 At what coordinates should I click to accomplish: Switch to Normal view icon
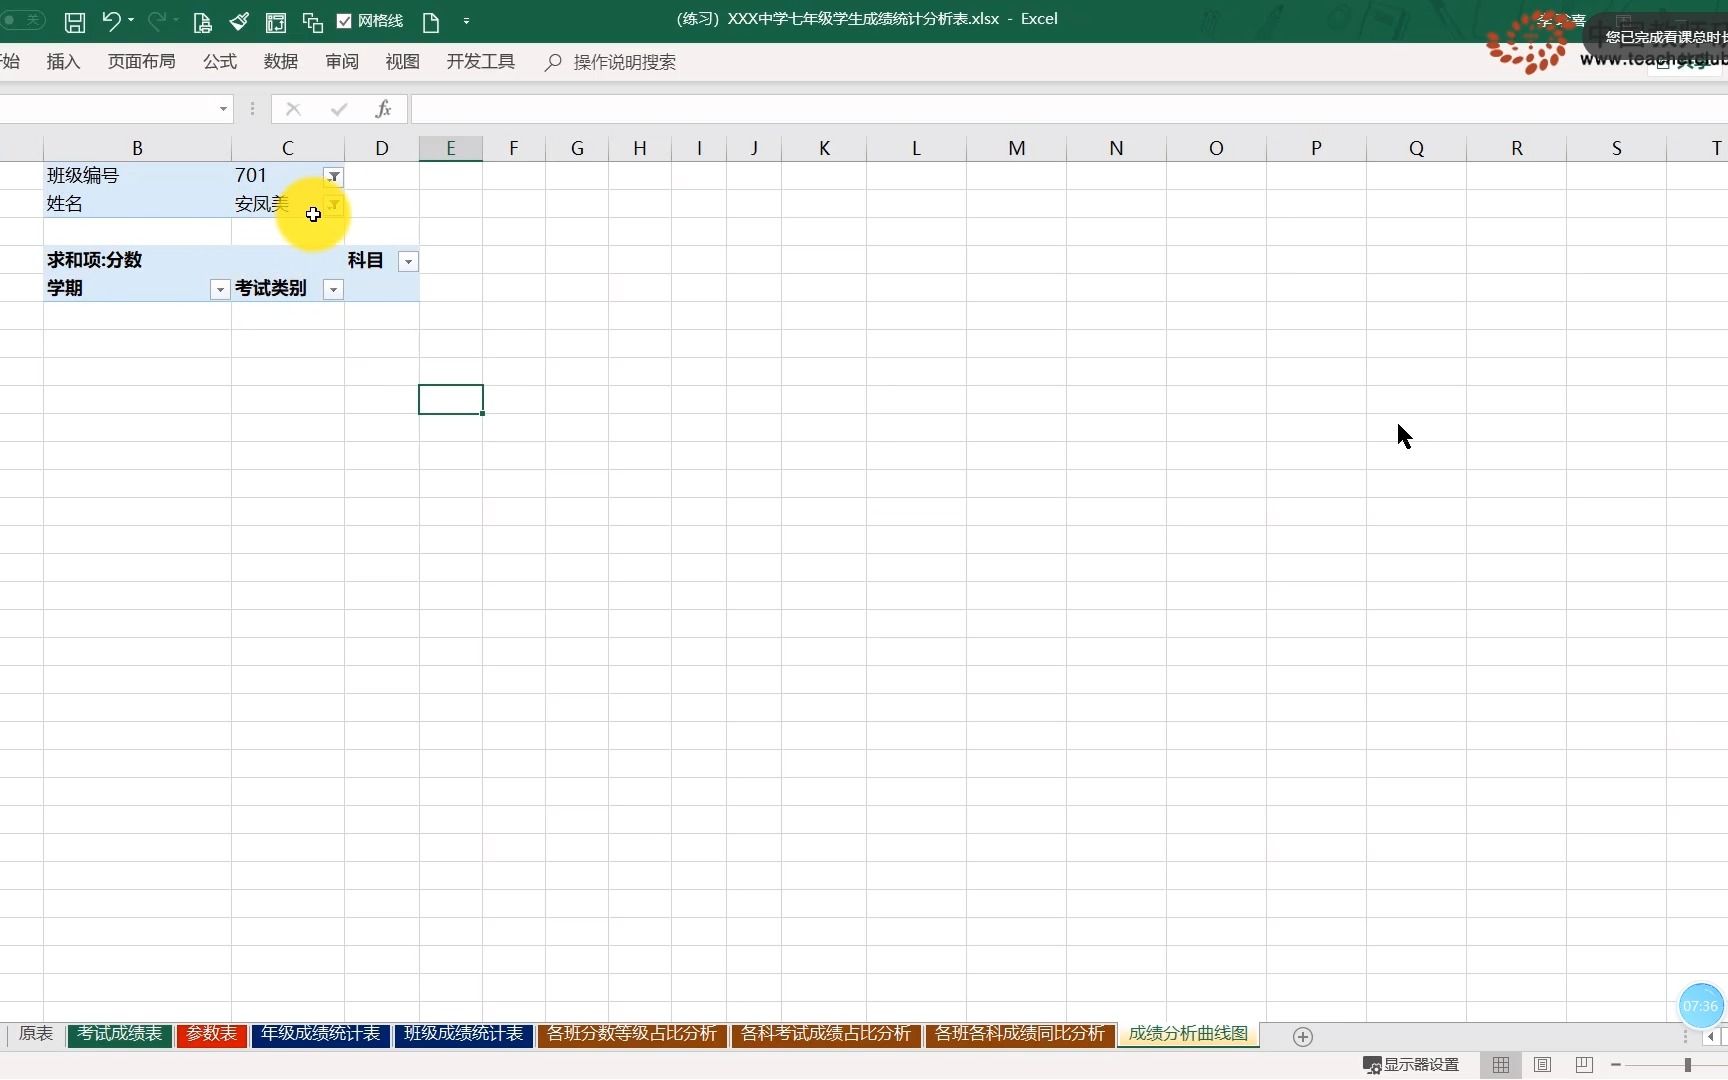[1501, 1065]
